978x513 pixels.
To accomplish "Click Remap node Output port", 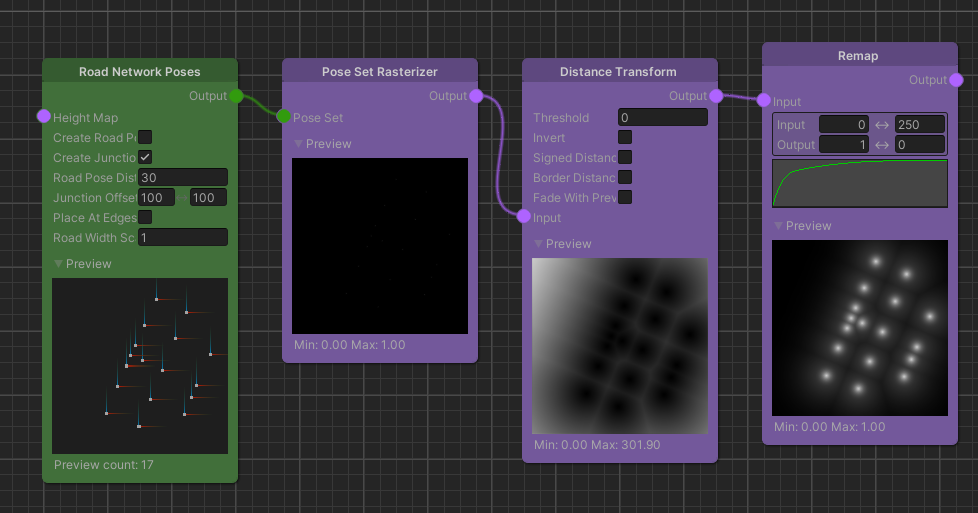I will pos(956,80).
